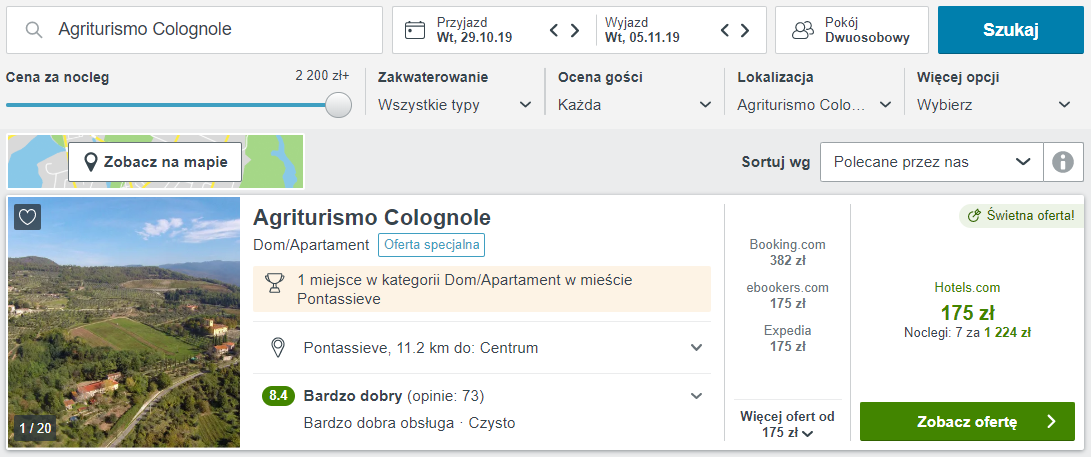Screen dimensions: 1091x457
Task: Click the search magnifier icon
Action: coord(34,30)
